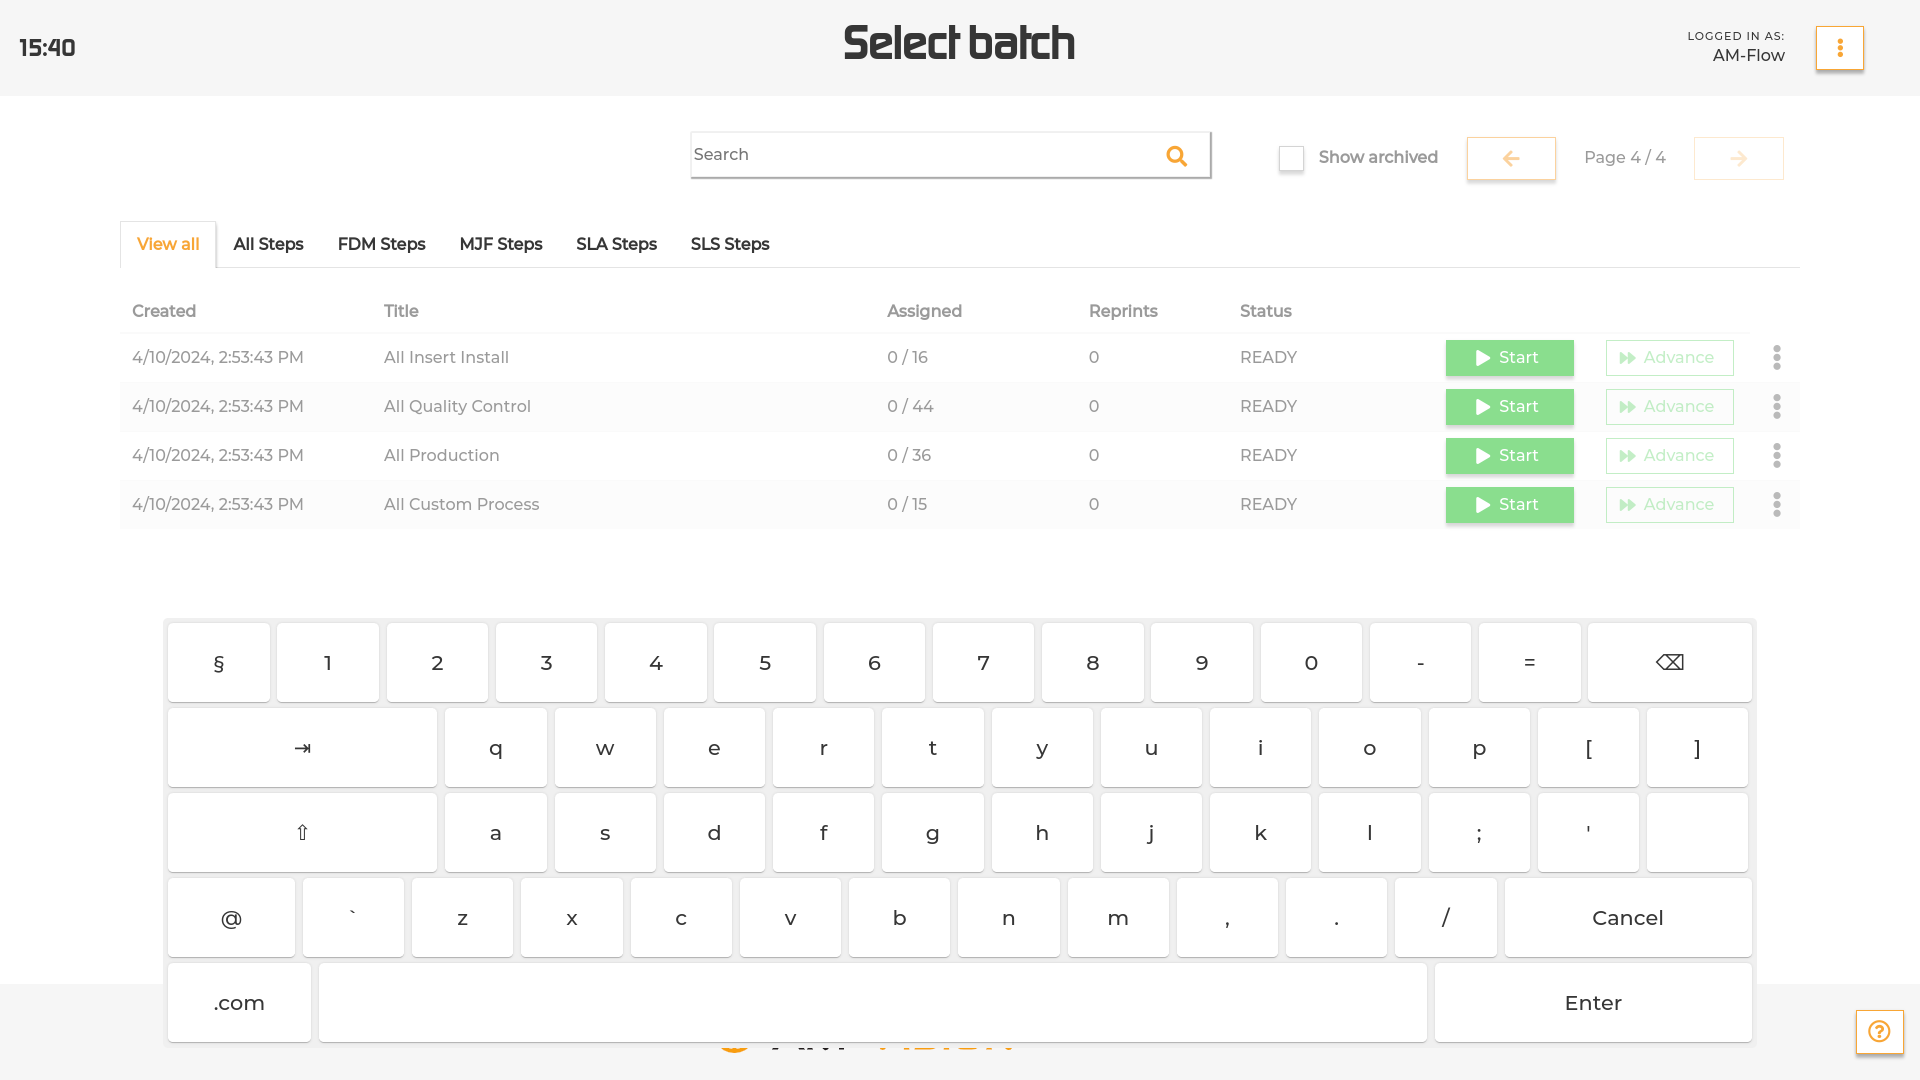Advance the All Quality Control batch

pyautogui.click(x=1669, y=407)
